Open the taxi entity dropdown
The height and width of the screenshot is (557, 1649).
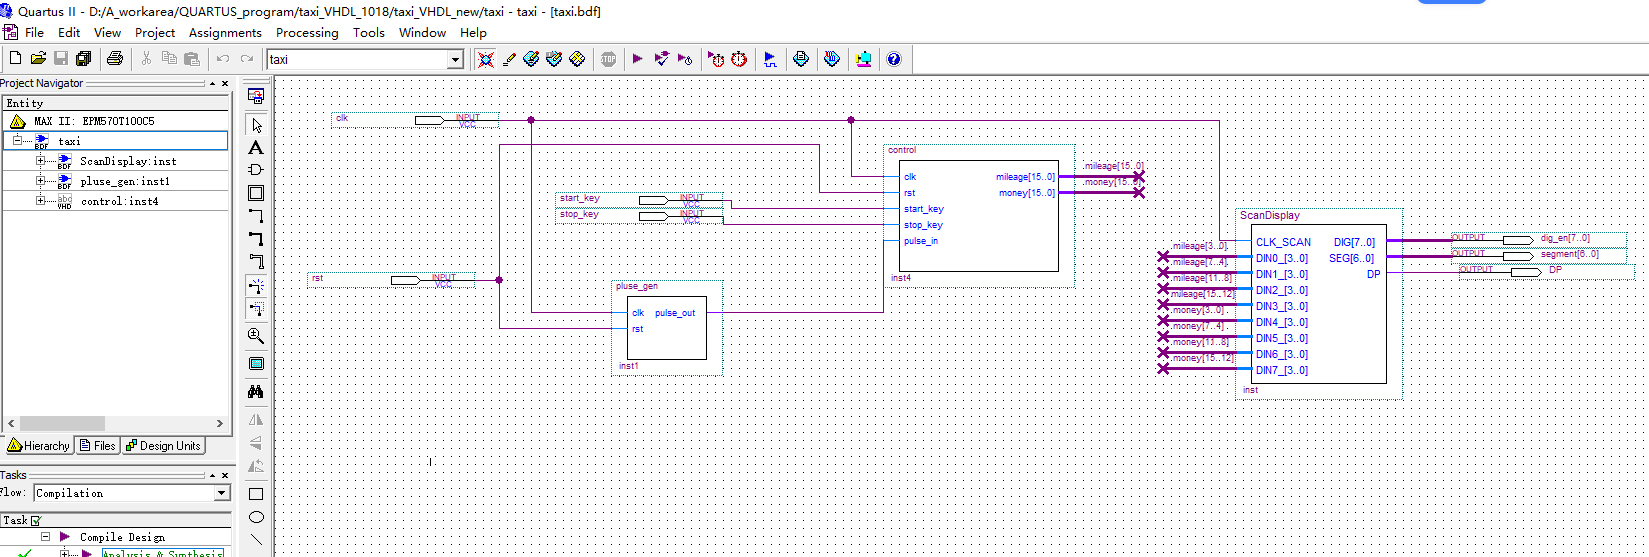[455, 60]
